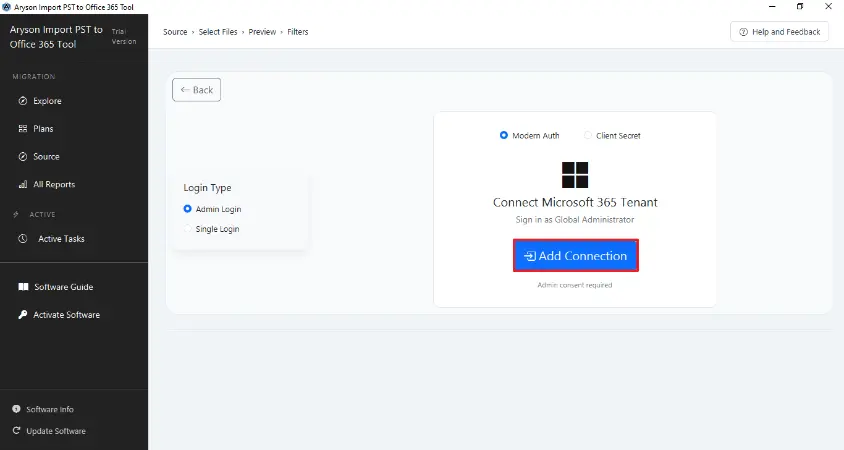
Task: Click the Add Connection button
Action: 575,256
